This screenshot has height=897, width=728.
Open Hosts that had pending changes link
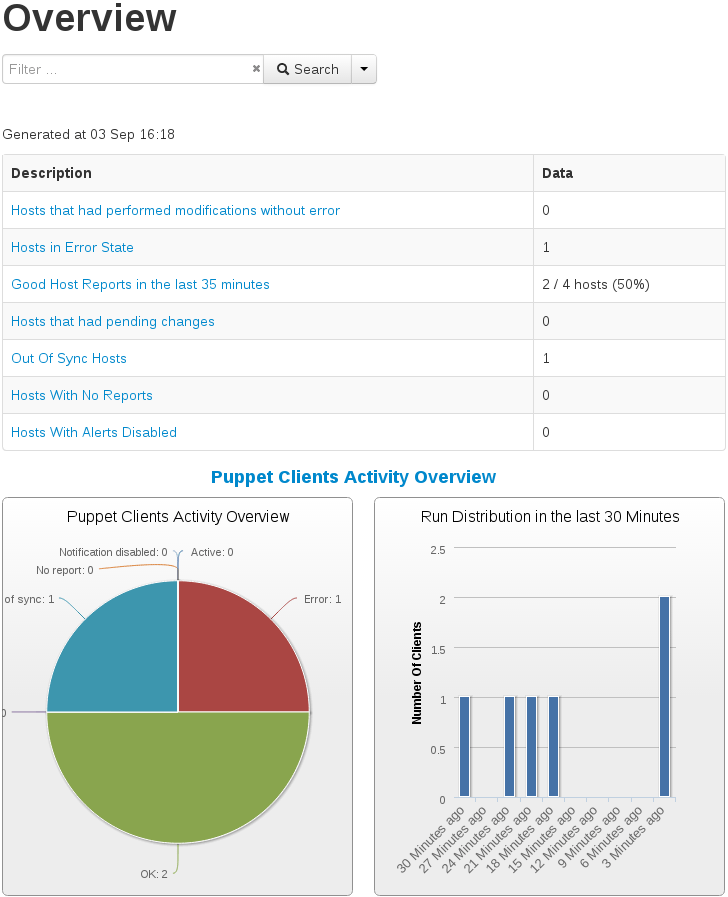pyautogui.click(x=112, y=322)
